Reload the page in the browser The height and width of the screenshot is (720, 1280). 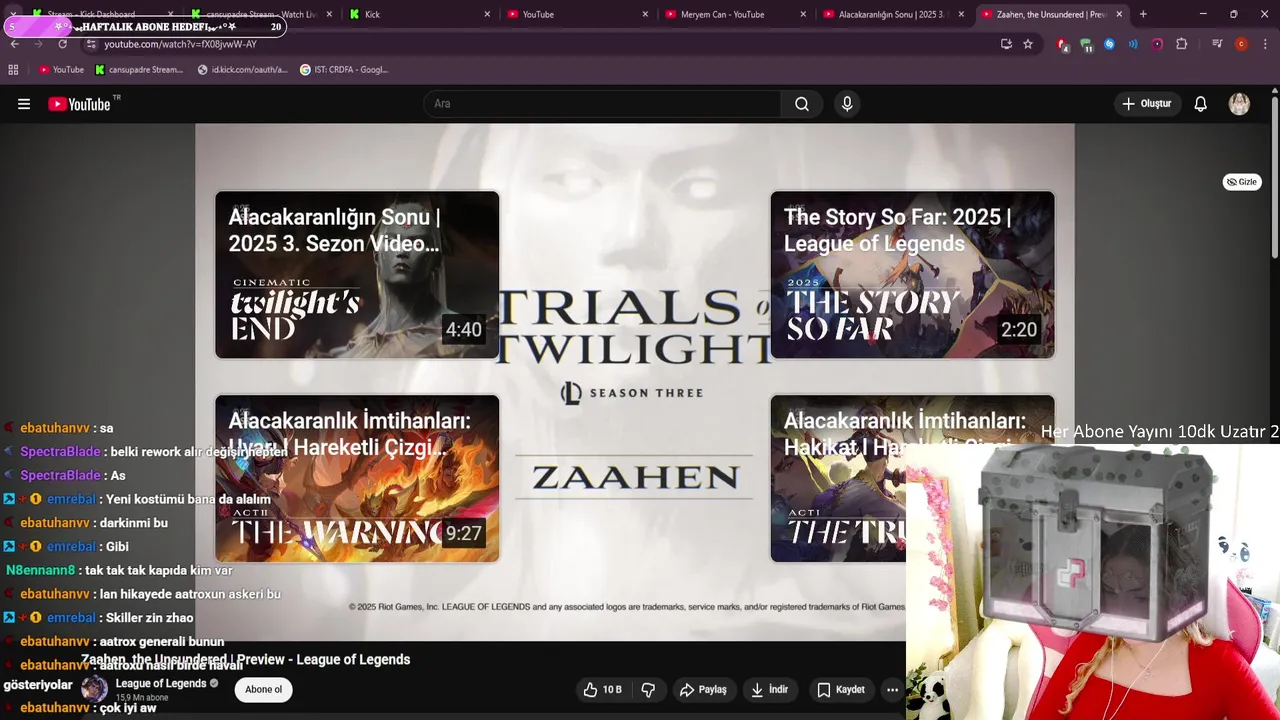coord(63,44)
